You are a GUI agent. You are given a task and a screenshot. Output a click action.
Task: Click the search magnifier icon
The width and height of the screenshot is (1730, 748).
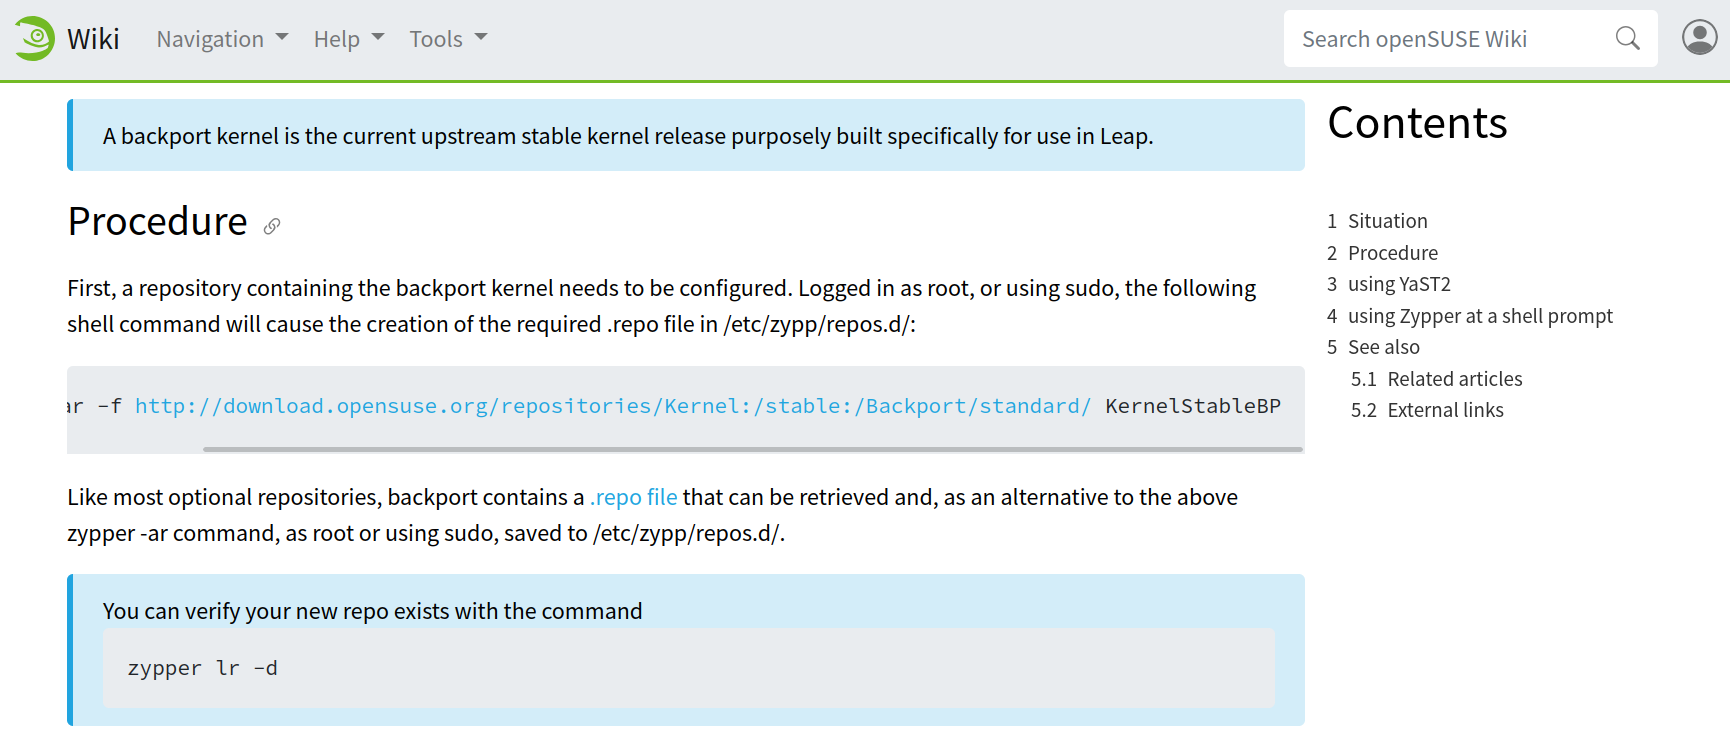coord(1627,39)
